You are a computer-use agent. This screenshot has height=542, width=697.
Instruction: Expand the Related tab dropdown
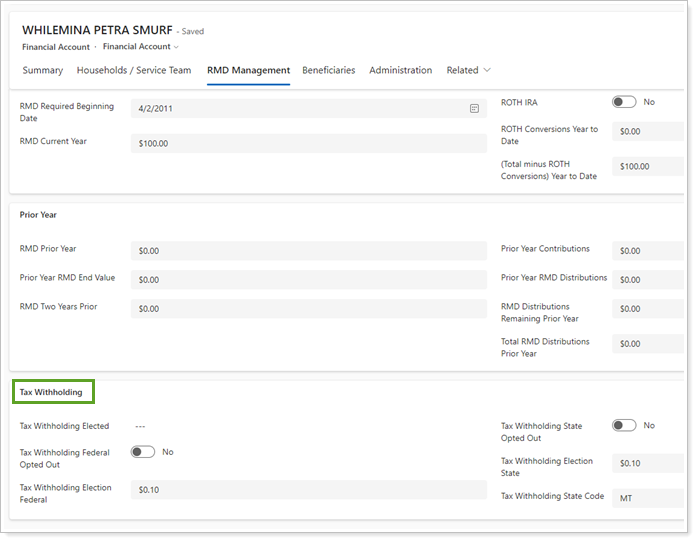pos(469,71)
